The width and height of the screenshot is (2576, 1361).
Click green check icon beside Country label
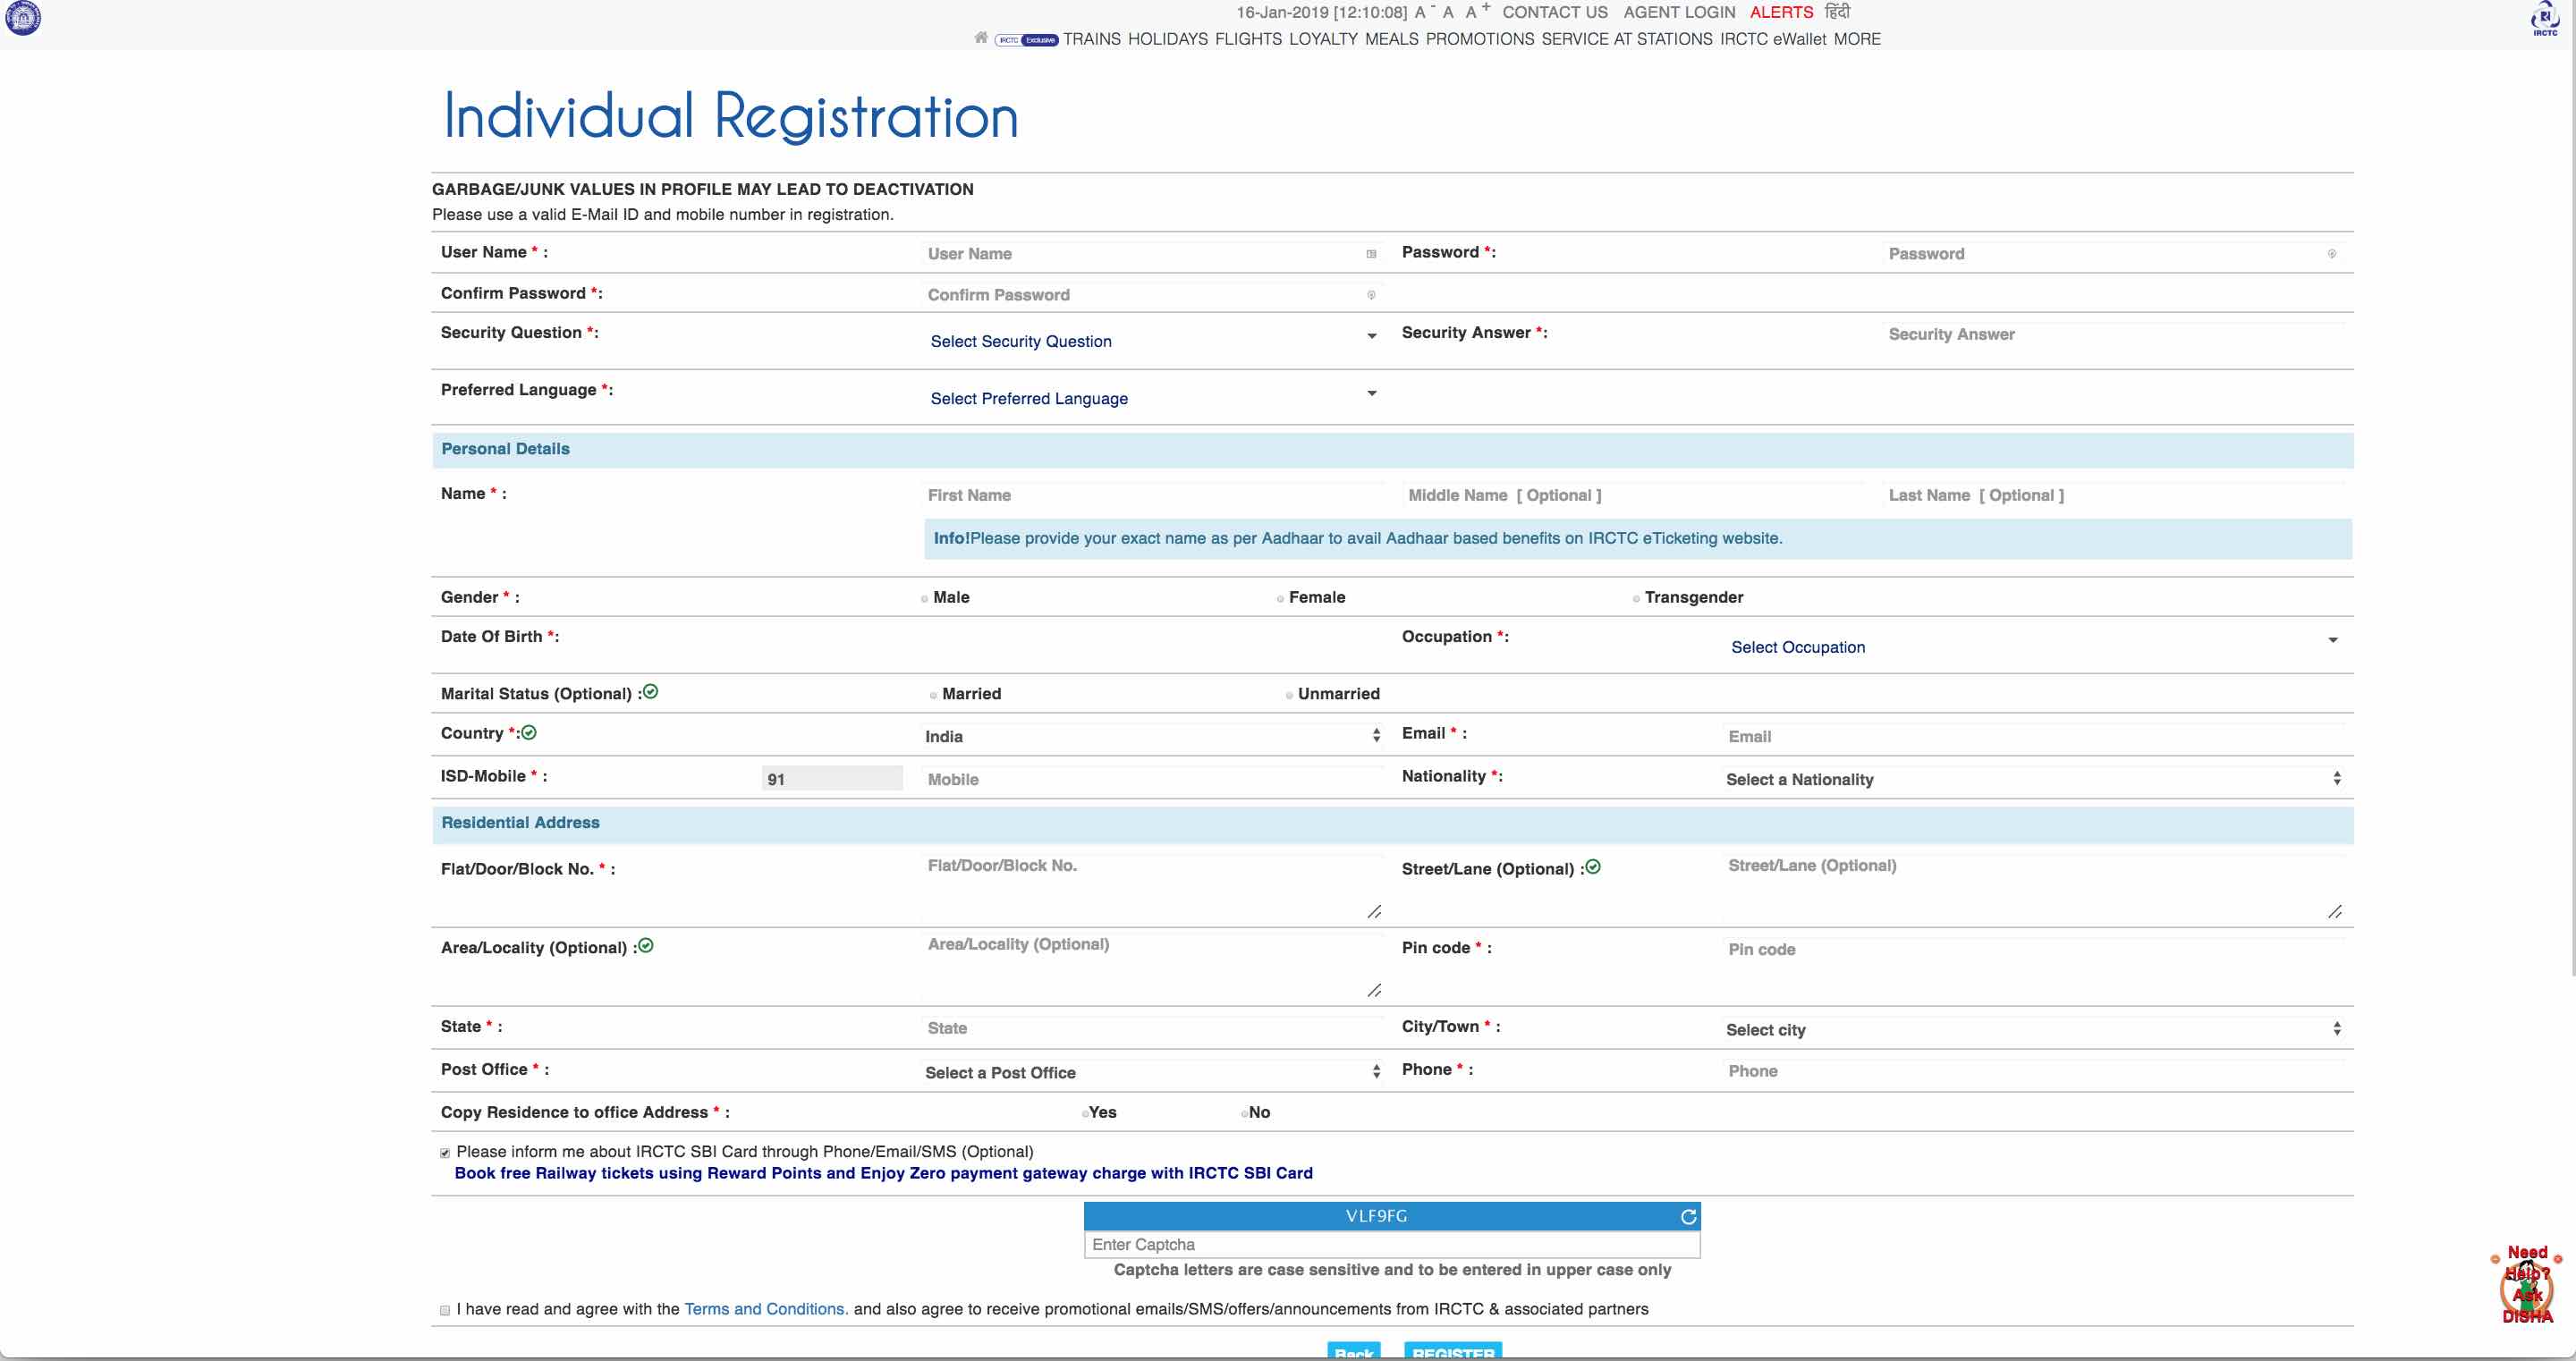[x=529, y=733]
